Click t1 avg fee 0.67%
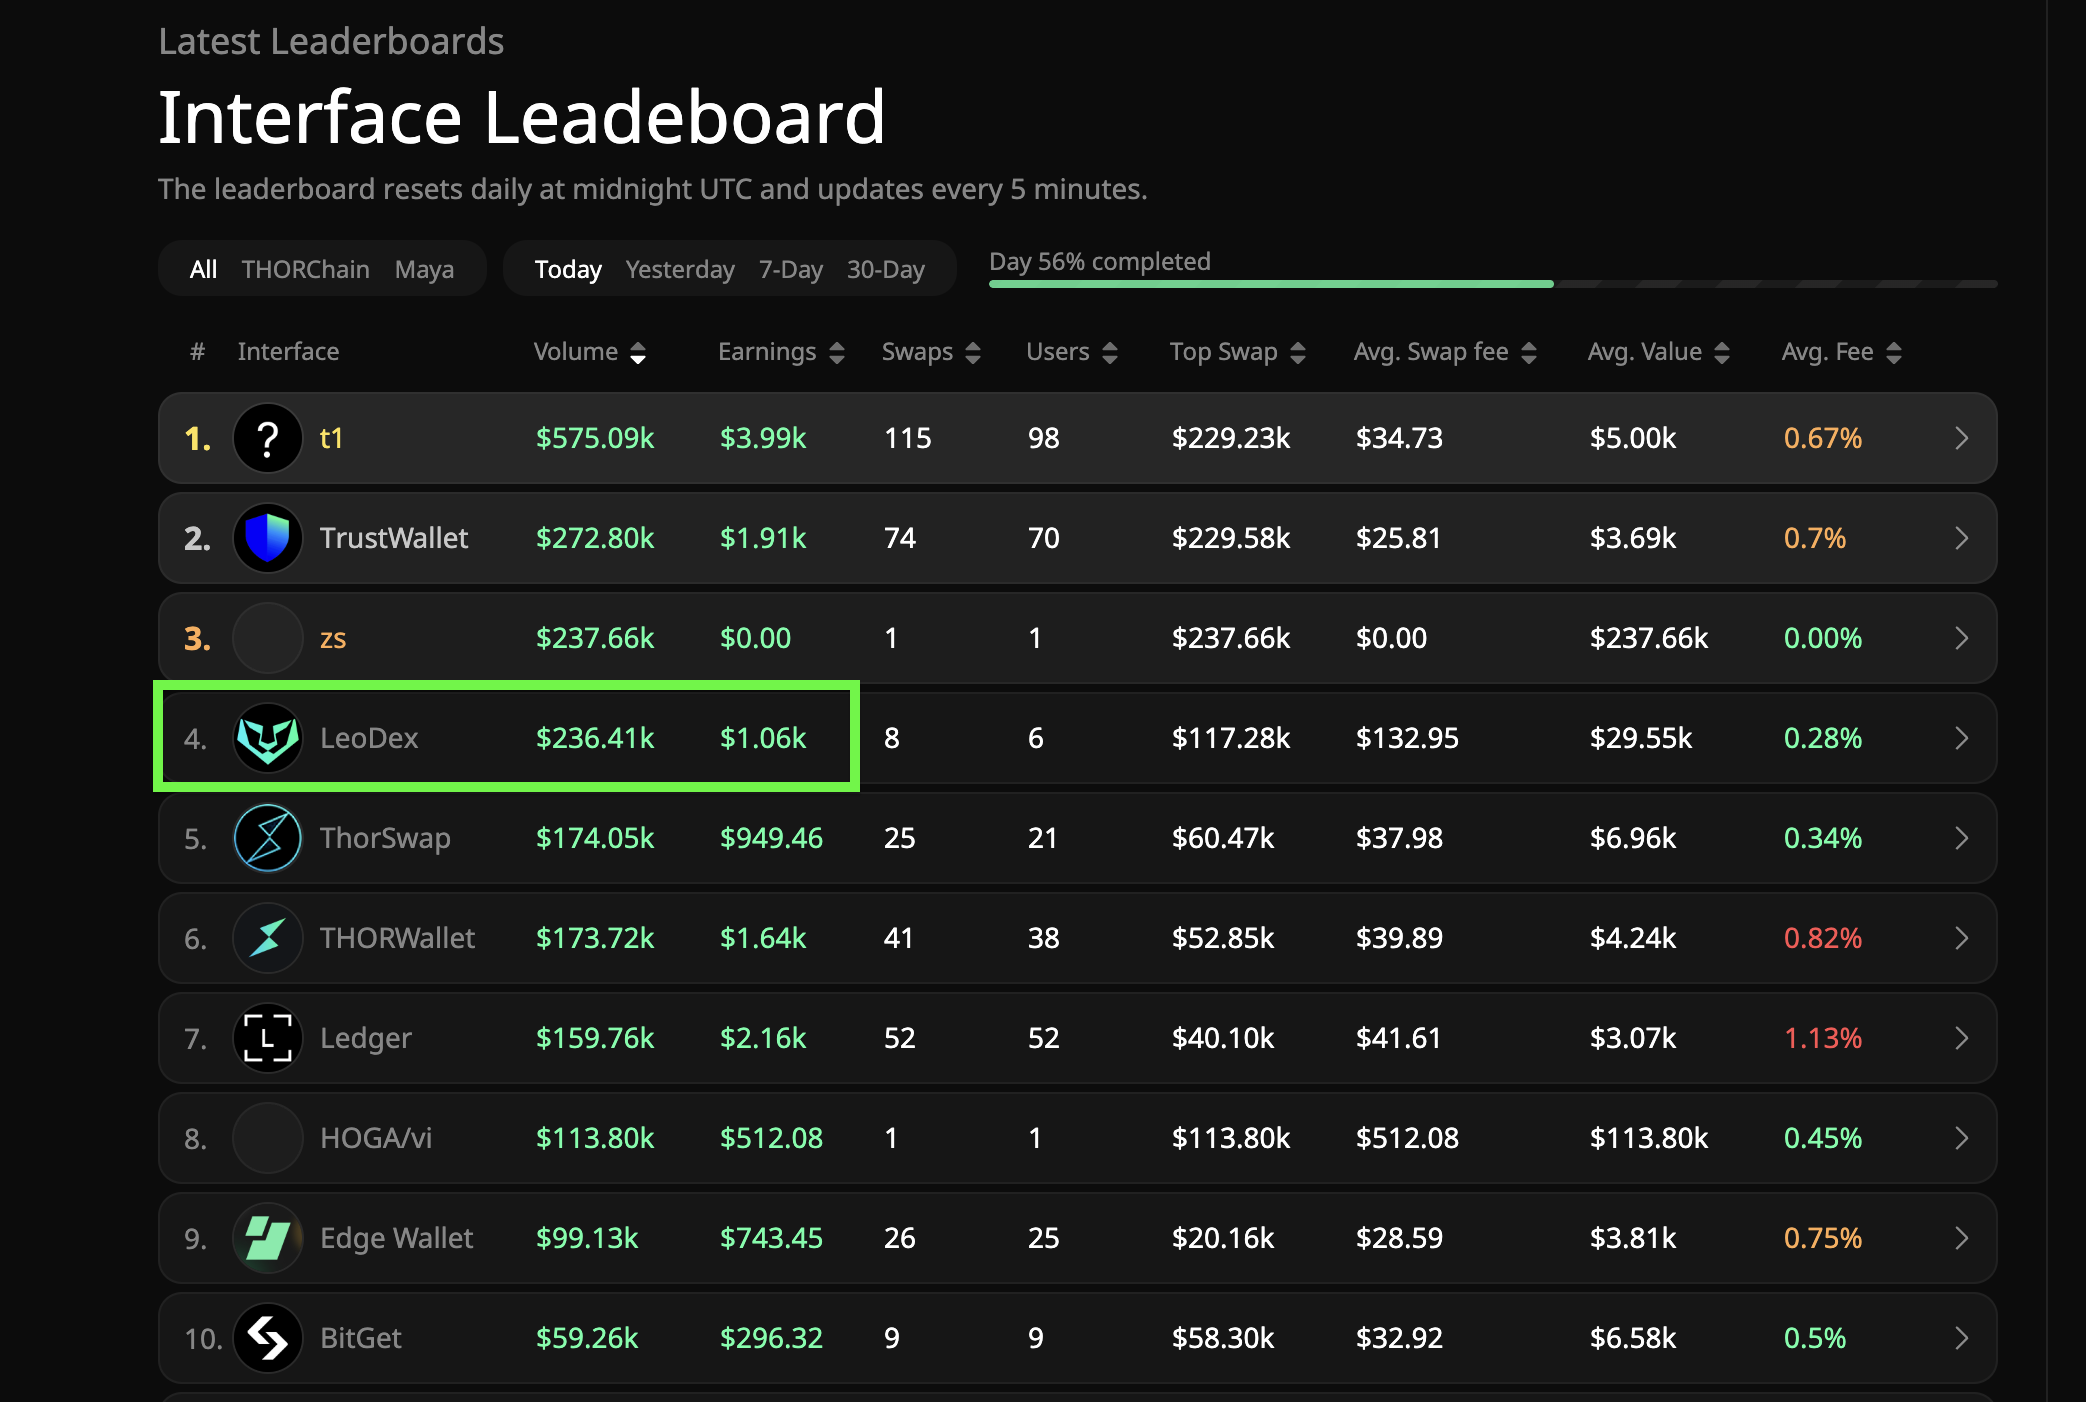 [1823, 438]
